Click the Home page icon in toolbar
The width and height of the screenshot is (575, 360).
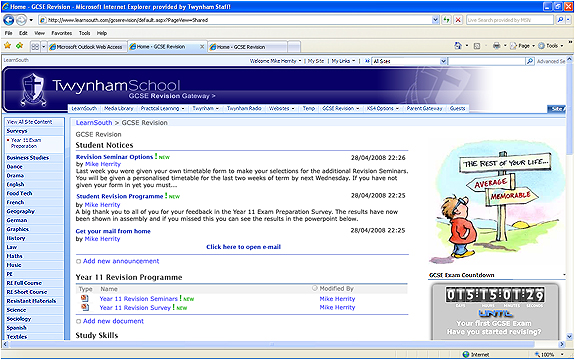458,46
